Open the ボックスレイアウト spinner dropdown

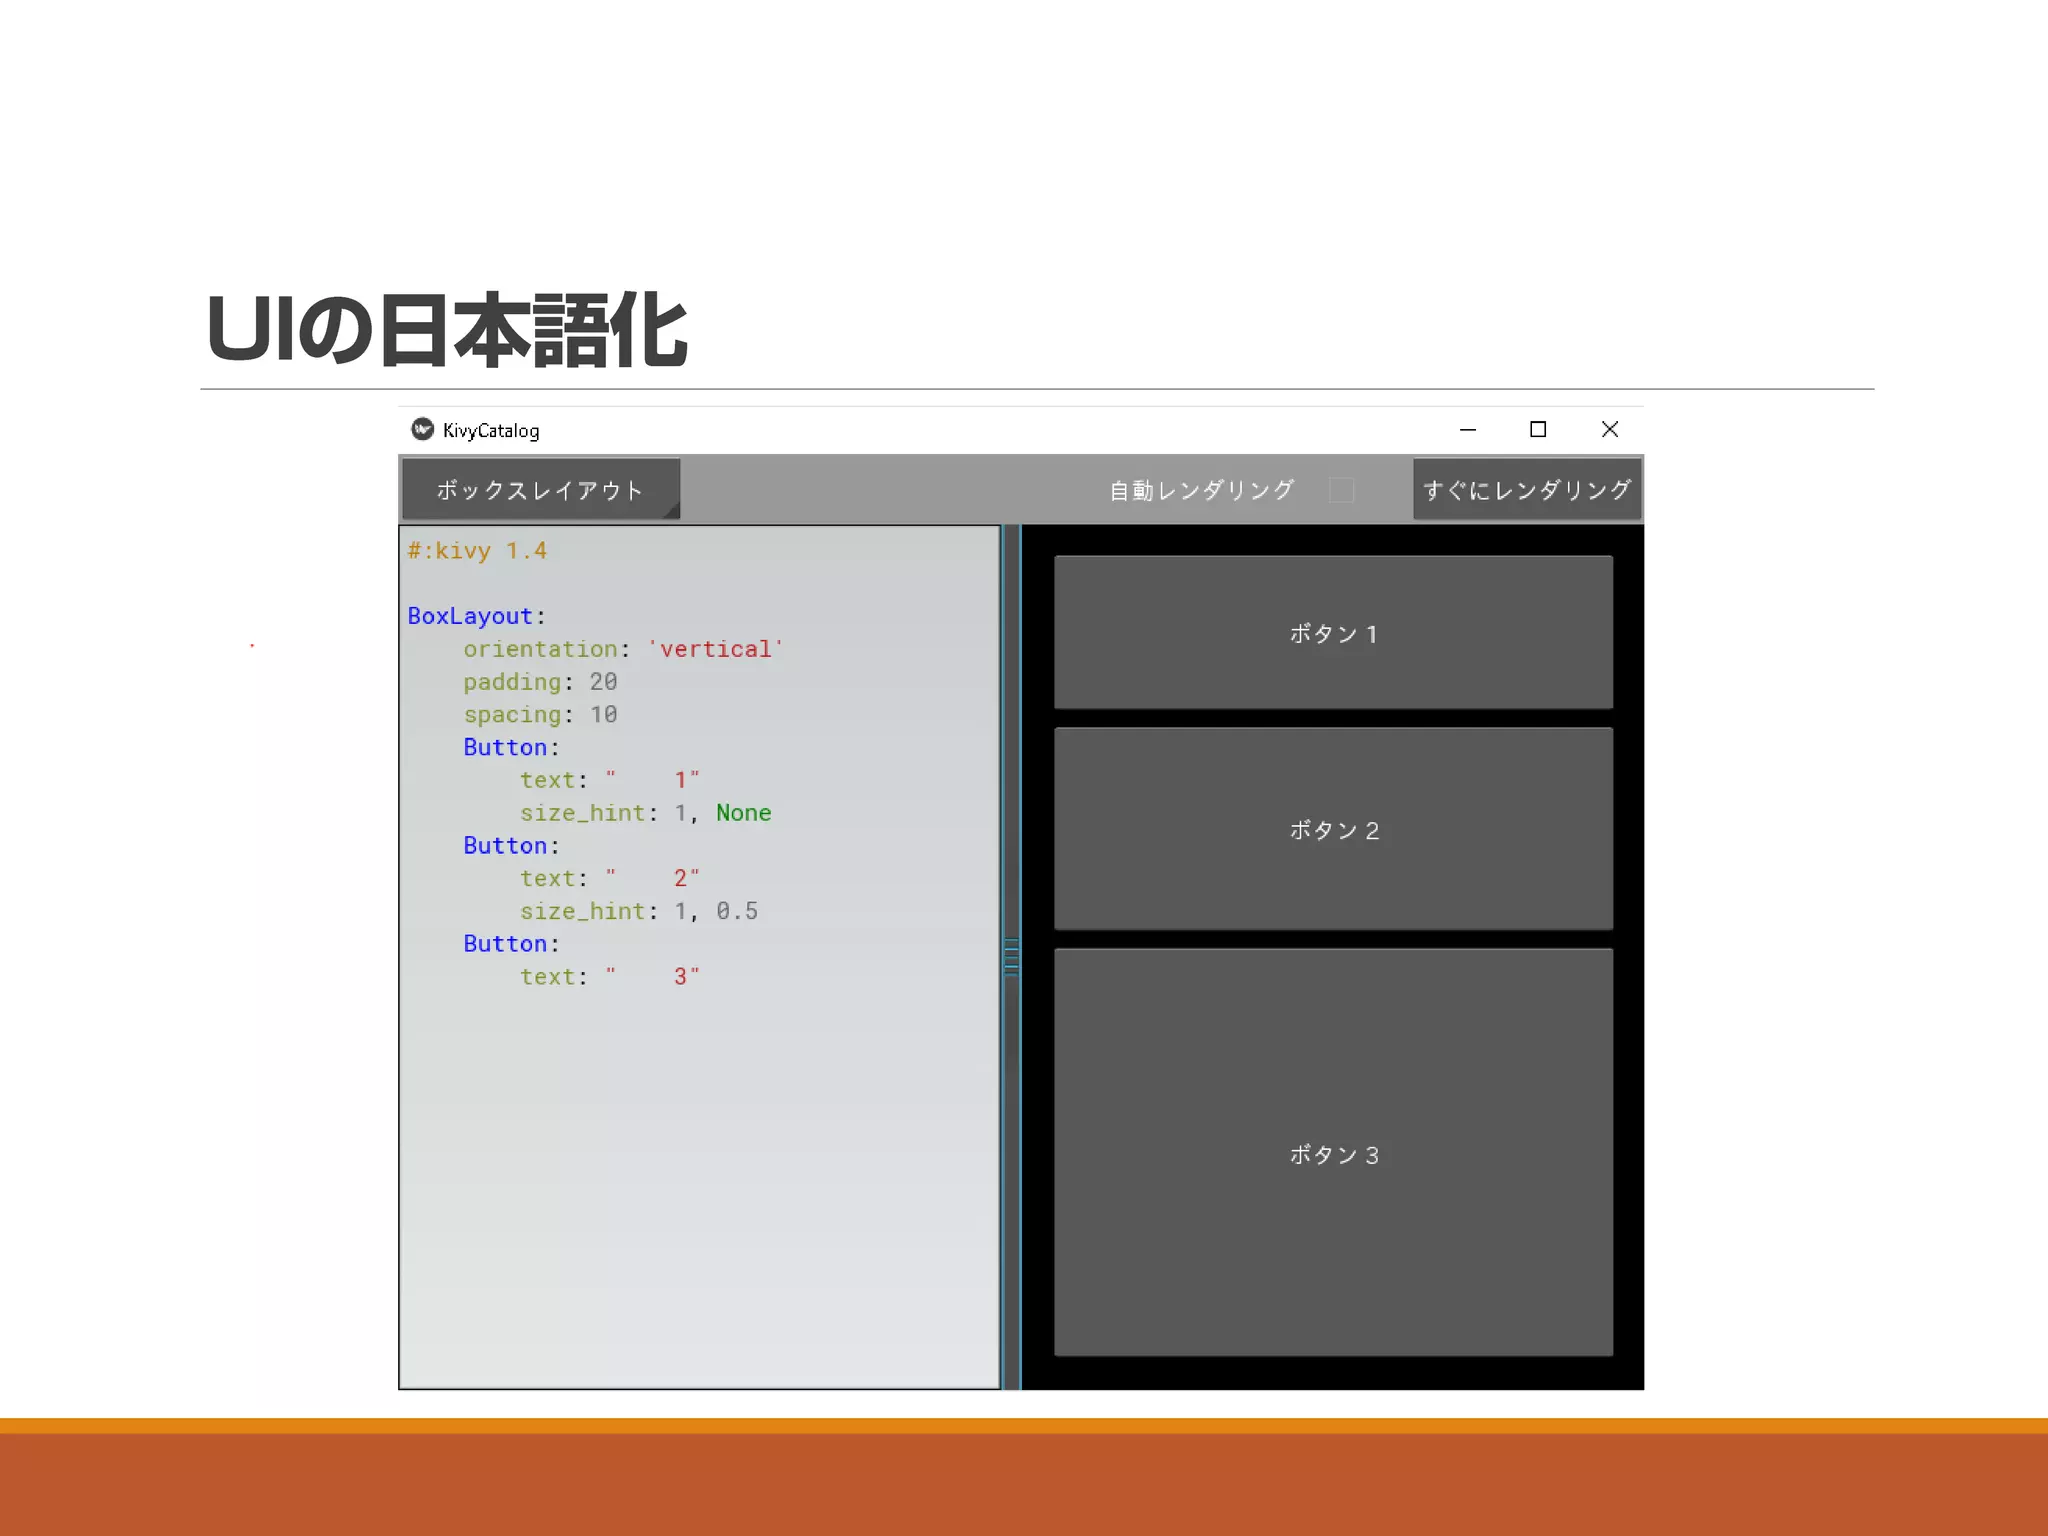tap(540, 490)
